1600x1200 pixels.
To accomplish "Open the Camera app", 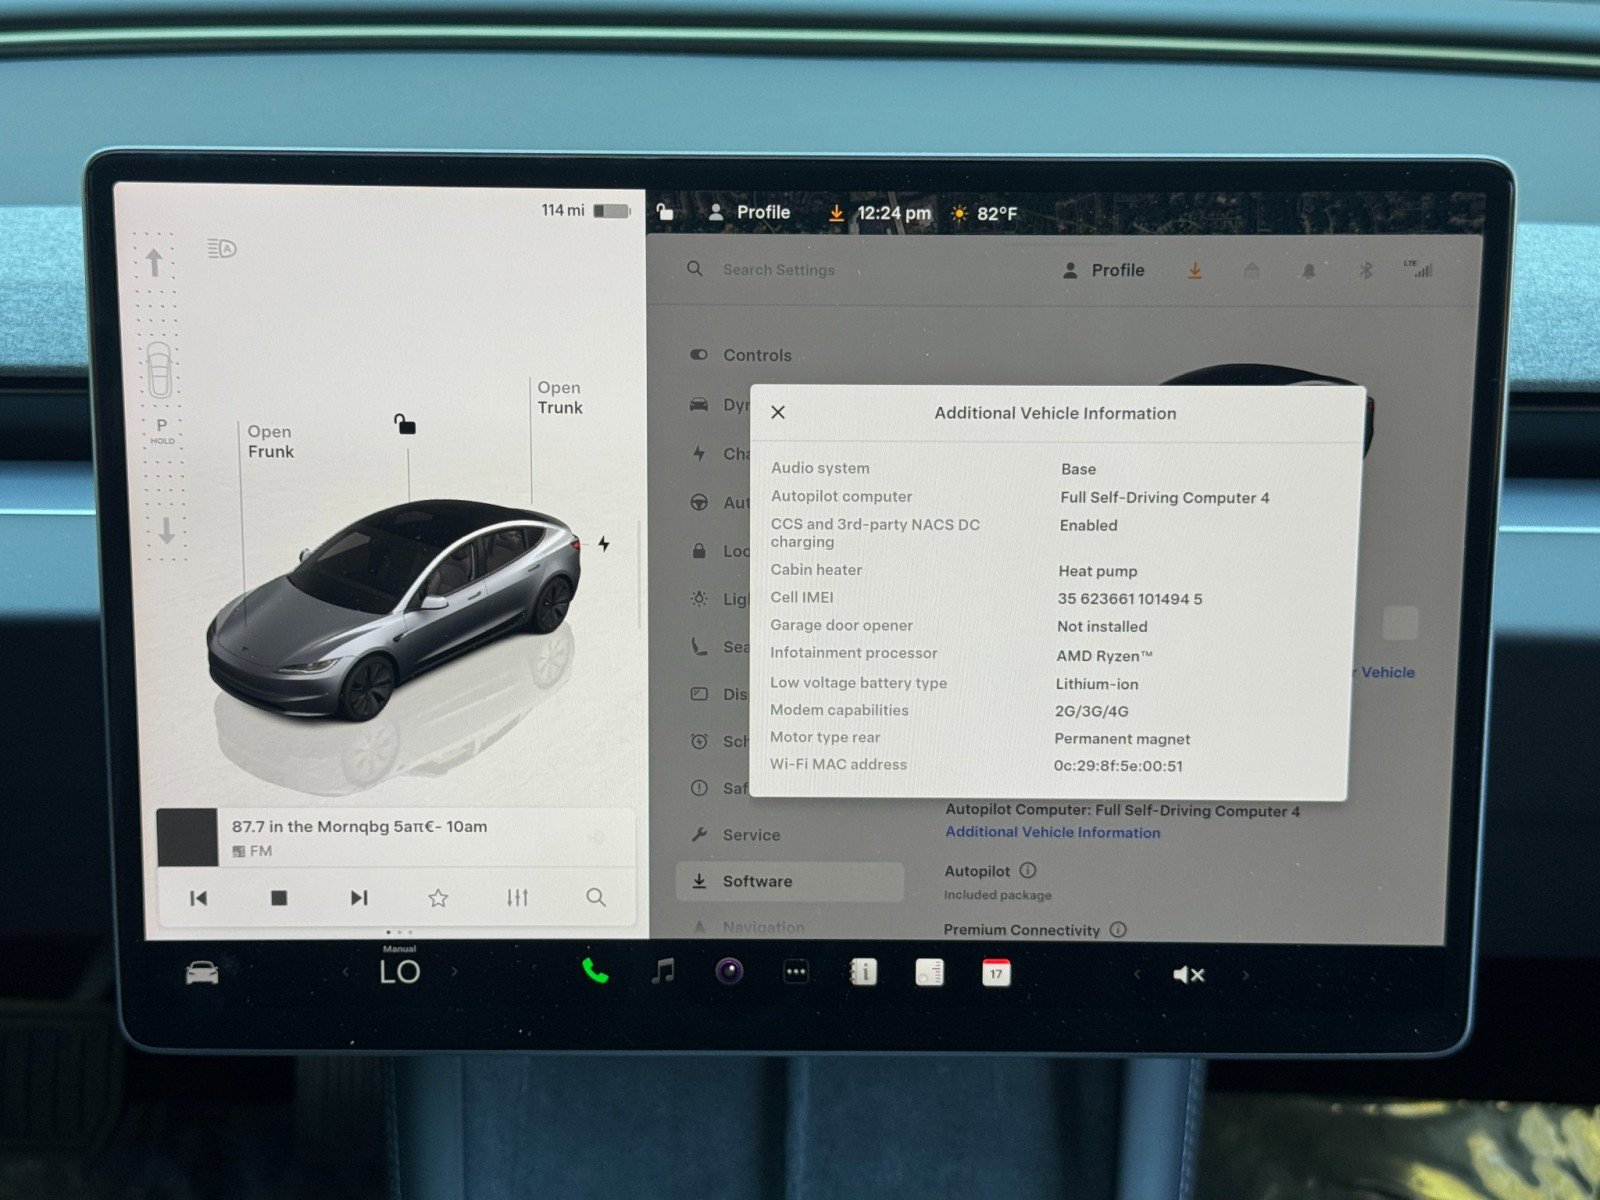I will tap(729, 971).
